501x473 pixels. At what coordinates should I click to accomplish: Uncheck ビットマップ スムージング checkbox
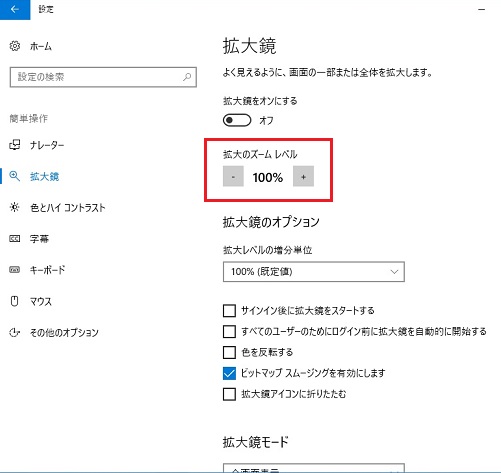[229, 373]
